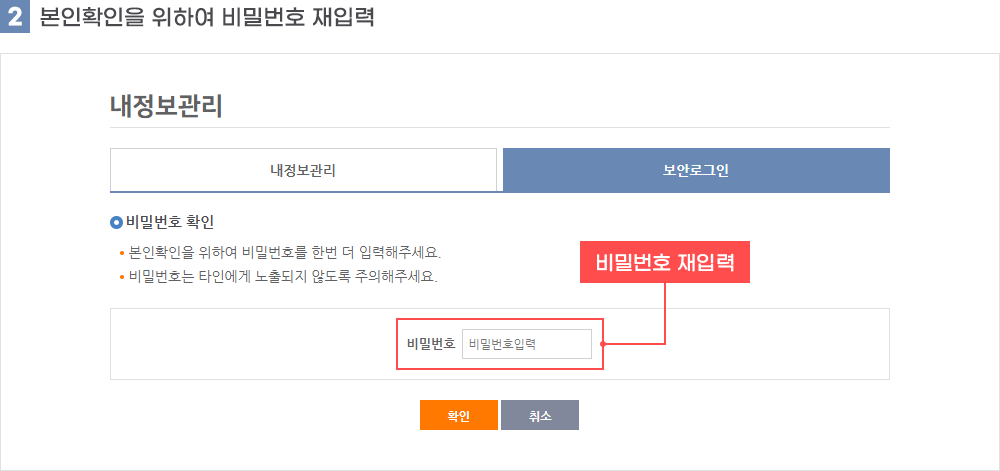
Task: Open the 보안로그인 tab
Action: coord(696,170)
